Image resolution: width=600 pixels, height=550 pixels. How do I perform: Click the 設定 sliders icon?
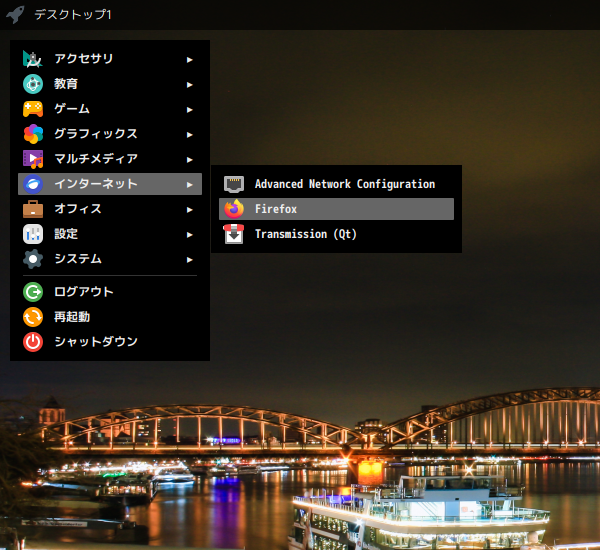pyautogui.click(x=33, y=234)
